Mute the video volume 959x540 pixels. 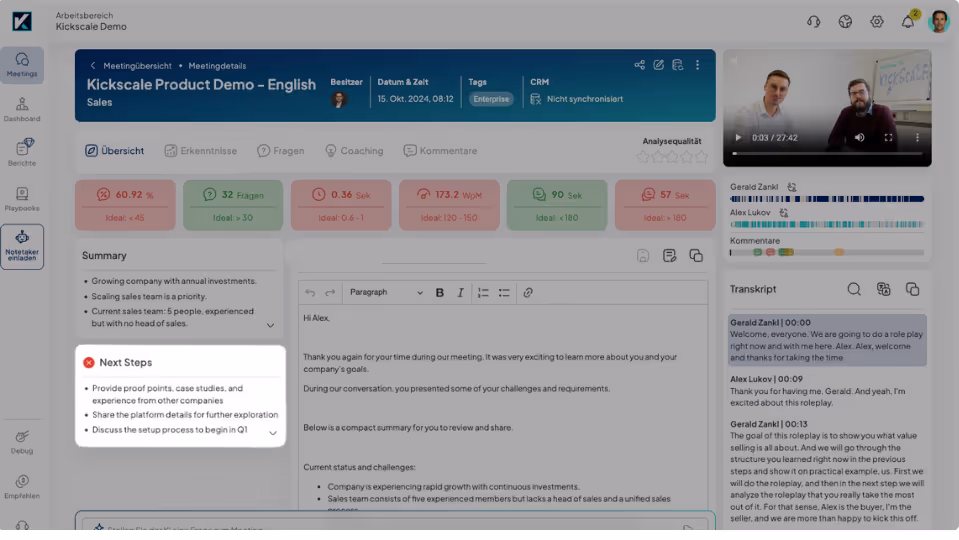pyautogui.click(x=859, y=138)
